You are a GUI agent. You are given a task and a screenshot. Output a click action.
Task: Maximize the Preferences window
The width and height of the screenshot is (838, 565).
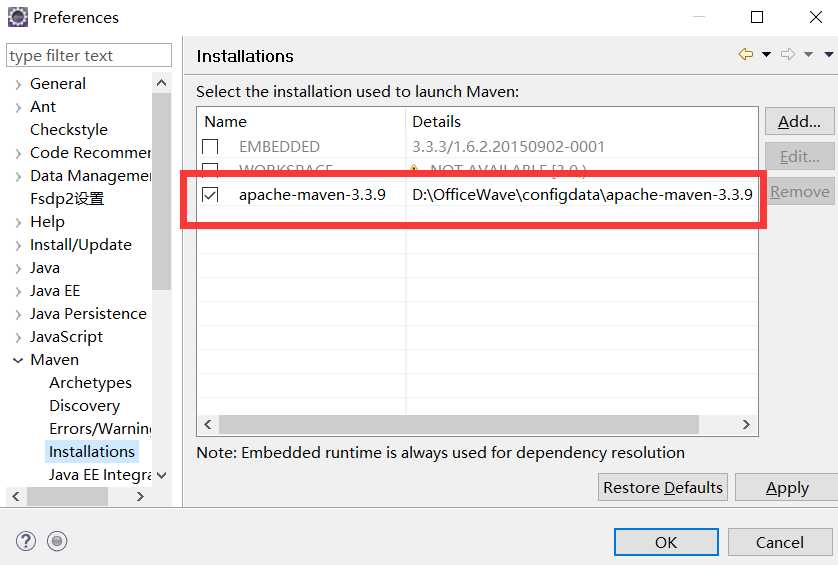757,17
